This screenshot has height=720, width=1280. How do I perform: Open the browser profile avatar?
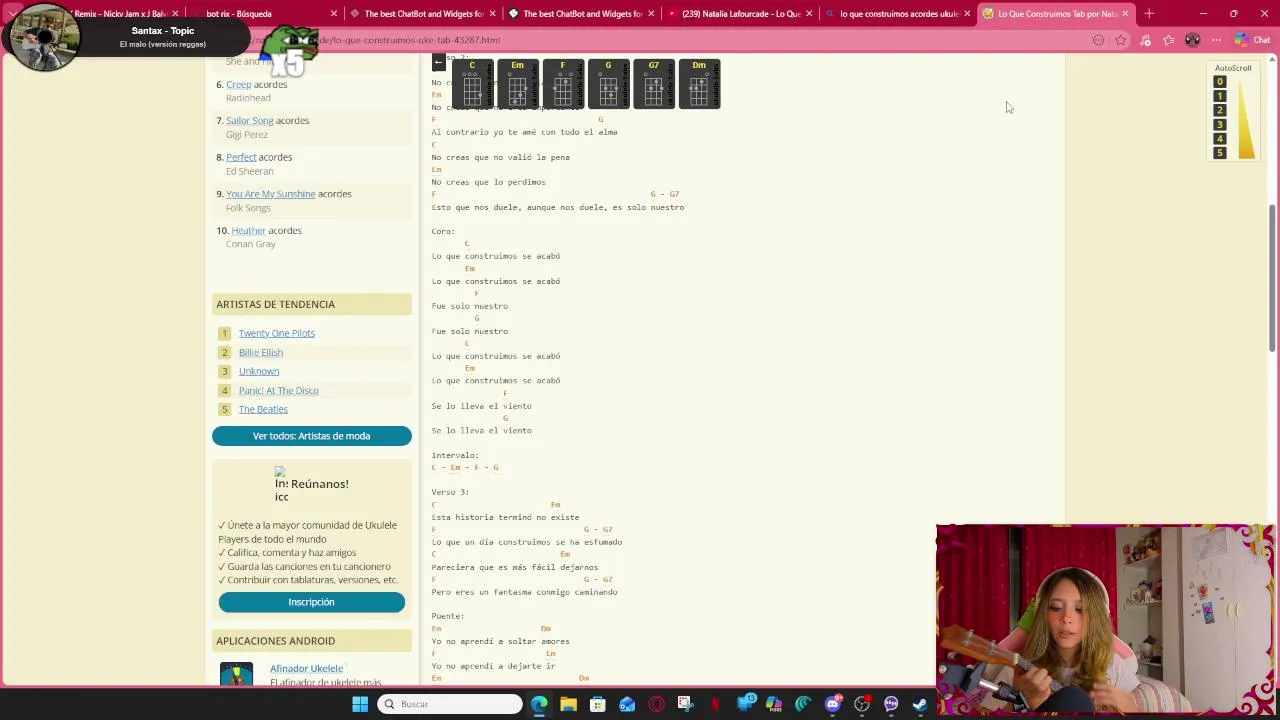tap(1192, 40)
